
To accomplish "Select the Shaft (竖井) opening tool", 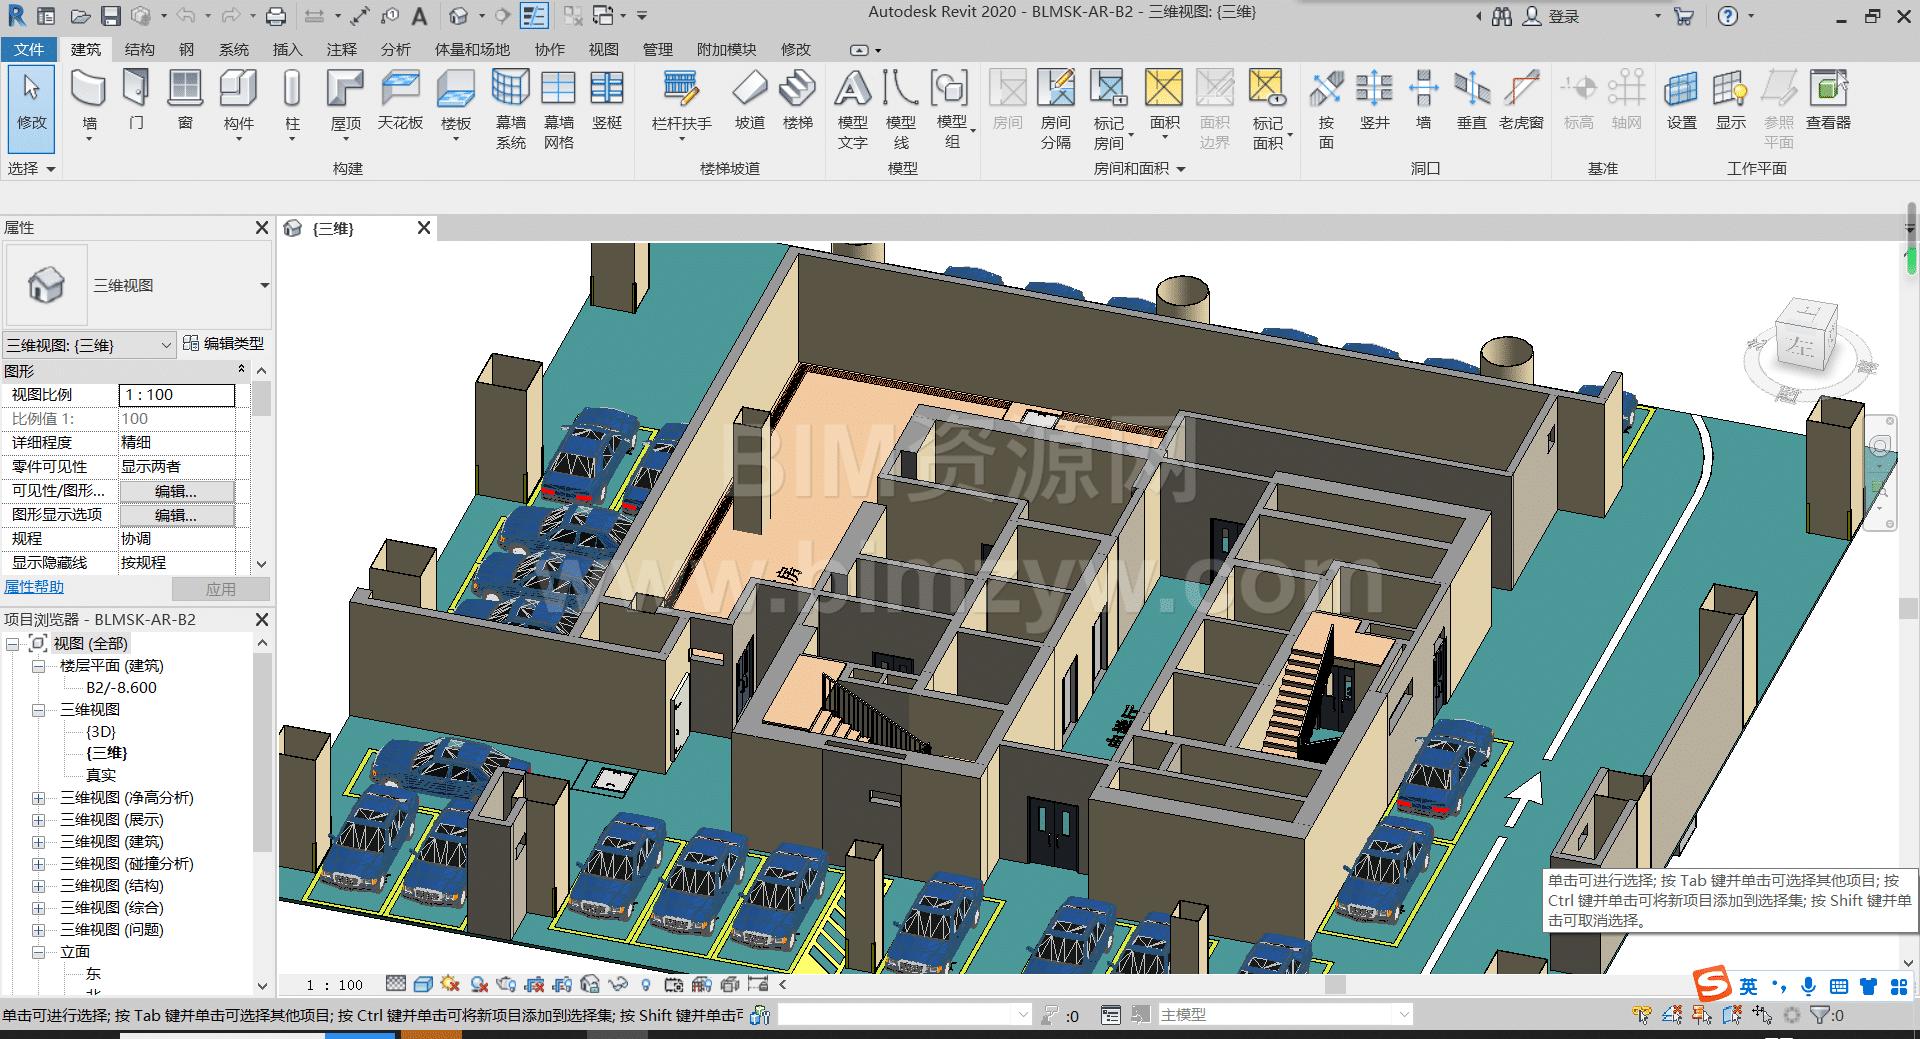I will (1374, 100).
